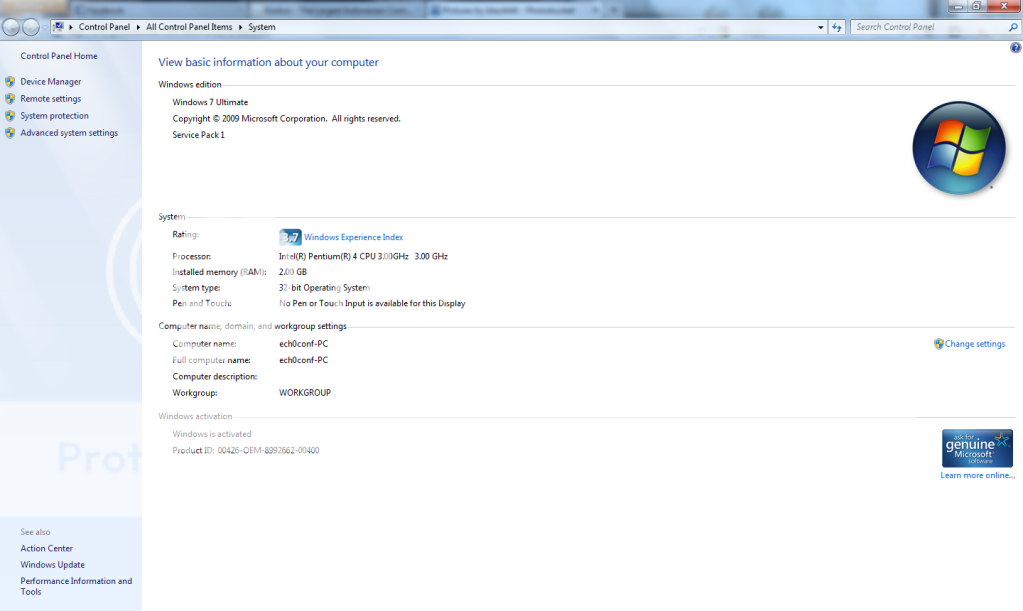Open Help with the blue question mark

click(x=1015, y=48)
